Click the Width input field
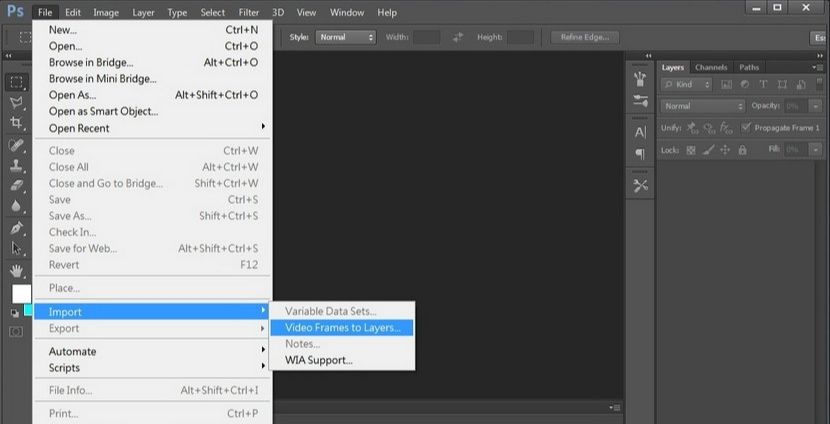Image resolution: width=830 pixels, height=424 pixels. pos(427,37)
